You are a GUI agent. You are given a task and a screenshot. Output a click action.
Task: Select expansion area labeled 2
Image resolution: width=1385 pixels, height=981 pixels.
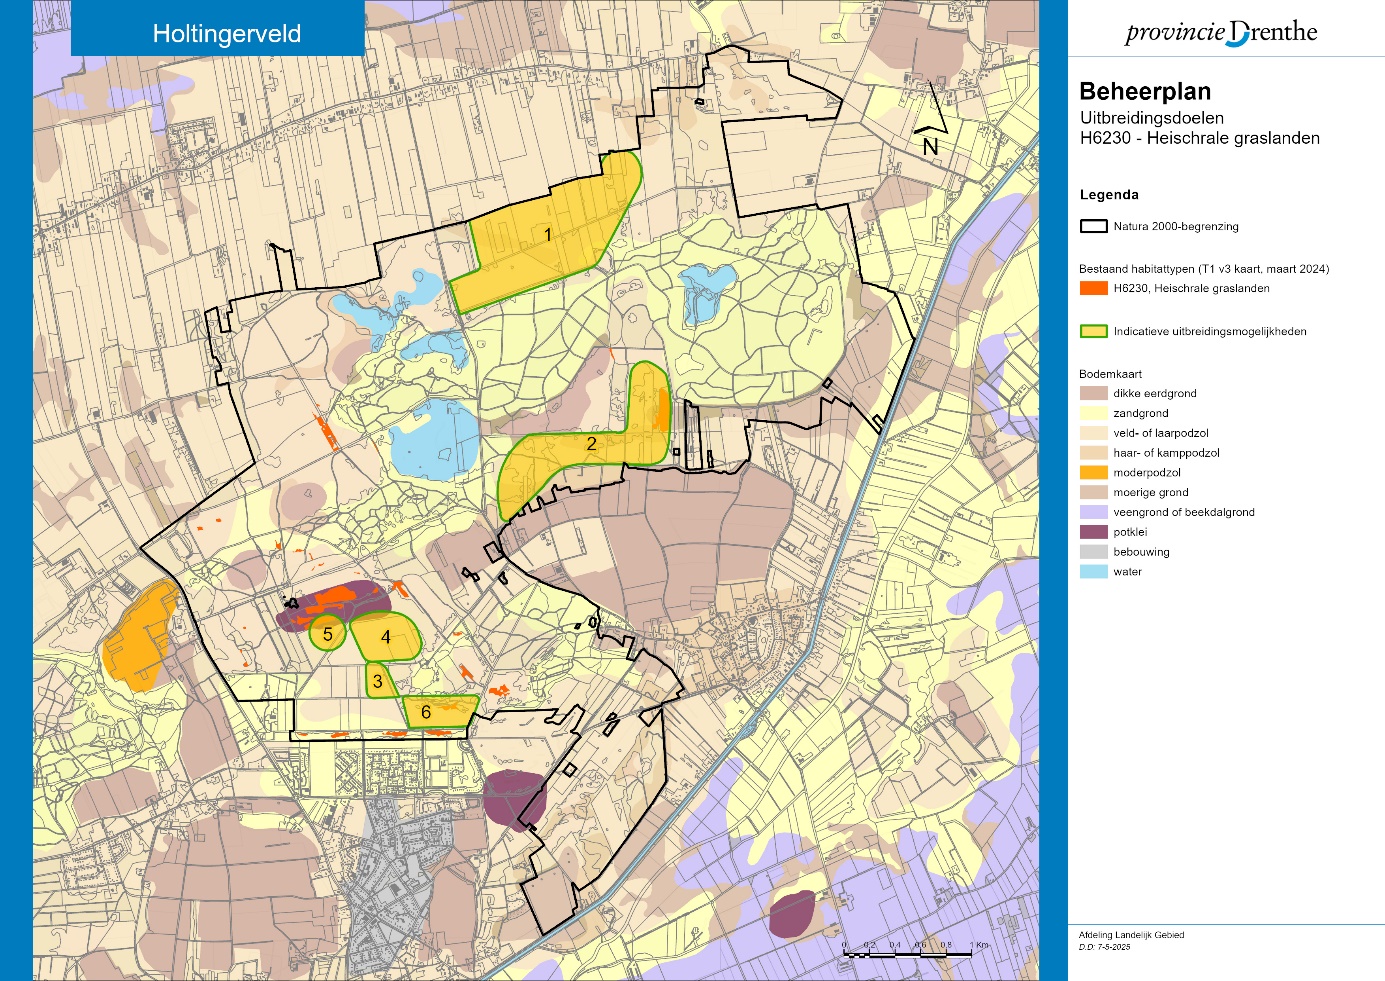[x=591, y=444]
